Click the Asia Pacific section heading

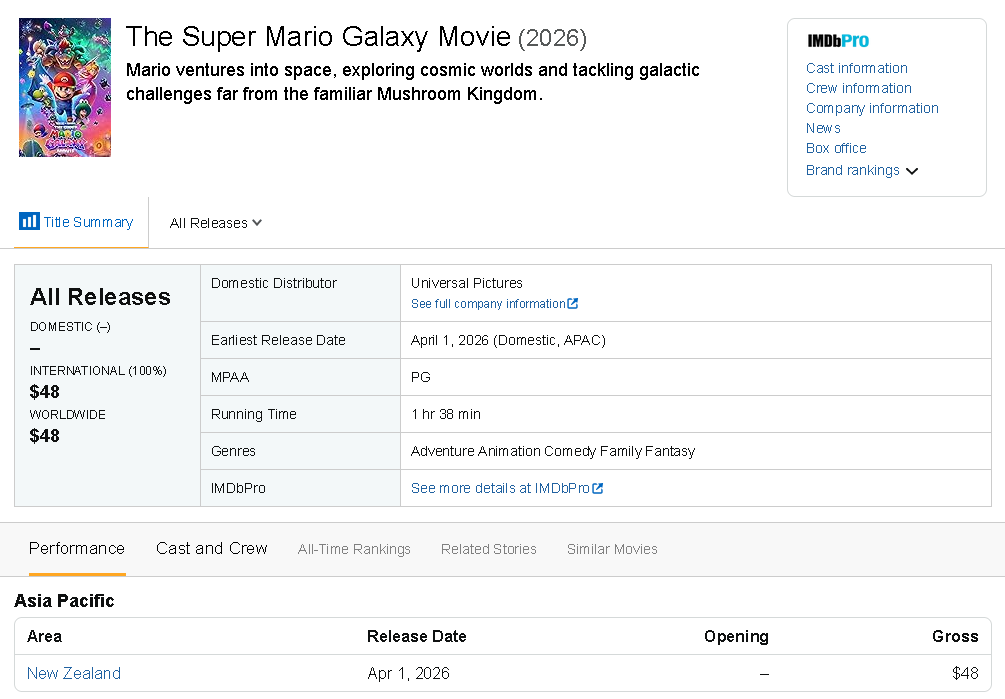(64, 601)
